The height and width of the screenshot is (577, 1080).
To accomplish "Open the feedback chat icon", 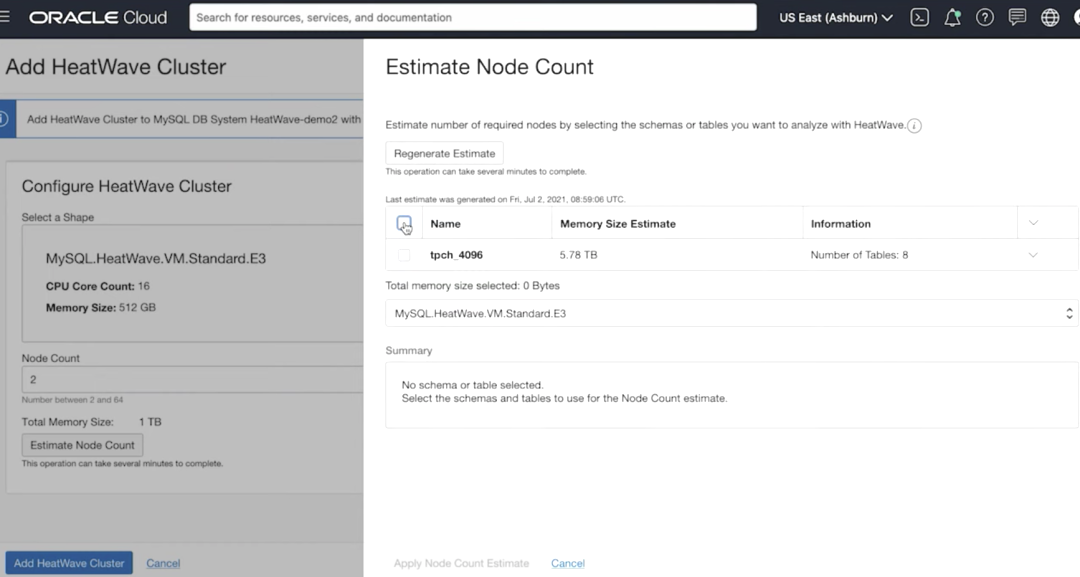I will 1018,17.
